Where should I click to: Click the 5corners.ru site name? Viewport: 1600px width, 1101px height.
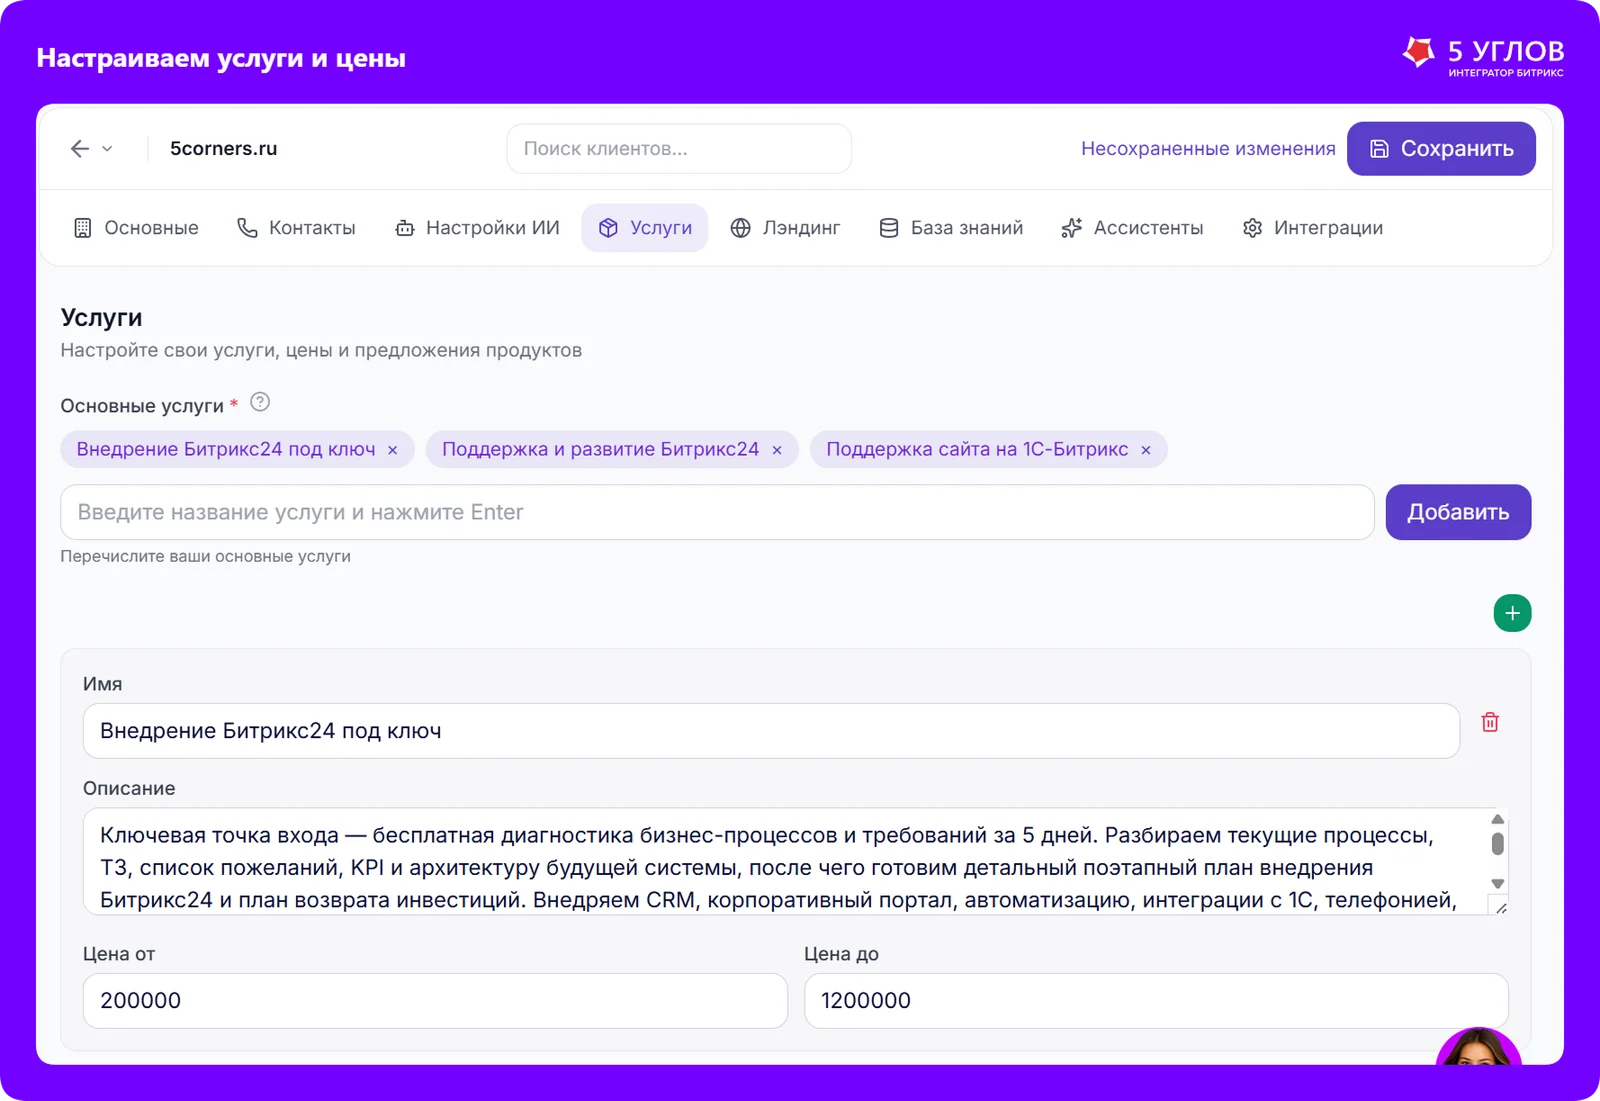tap(223, 149)
